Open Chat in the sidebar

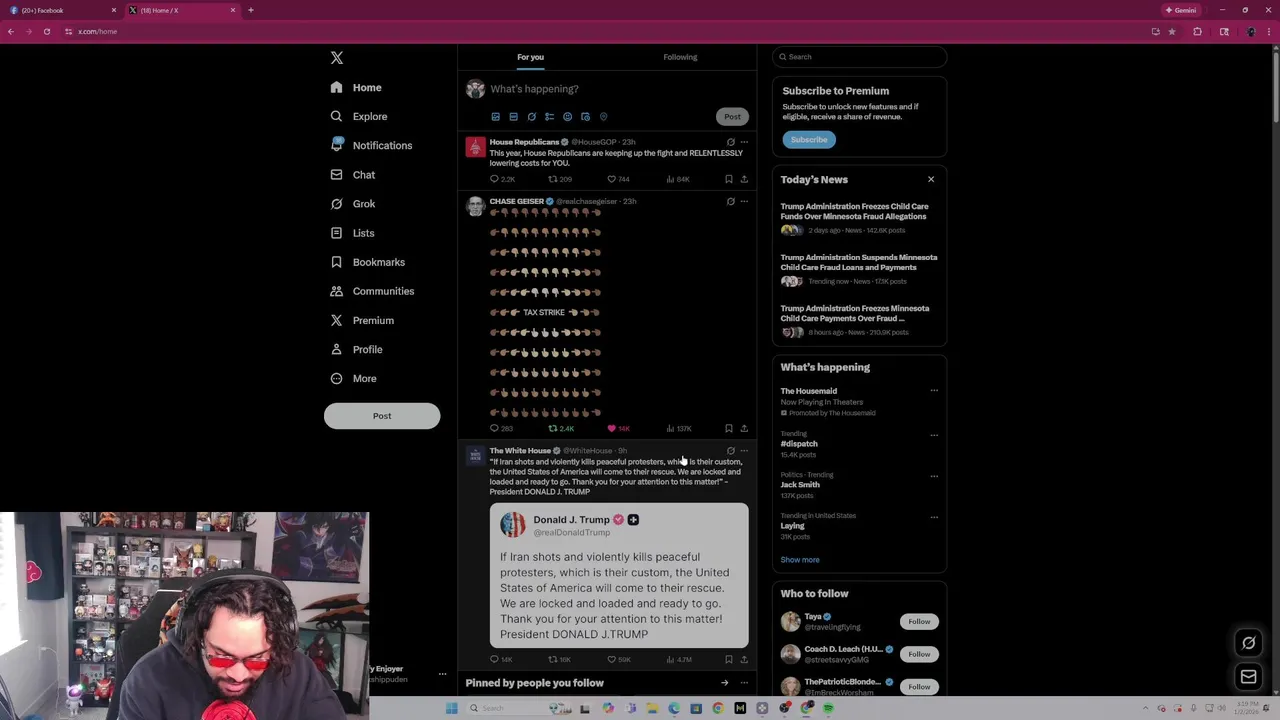(x=352, y=175)
